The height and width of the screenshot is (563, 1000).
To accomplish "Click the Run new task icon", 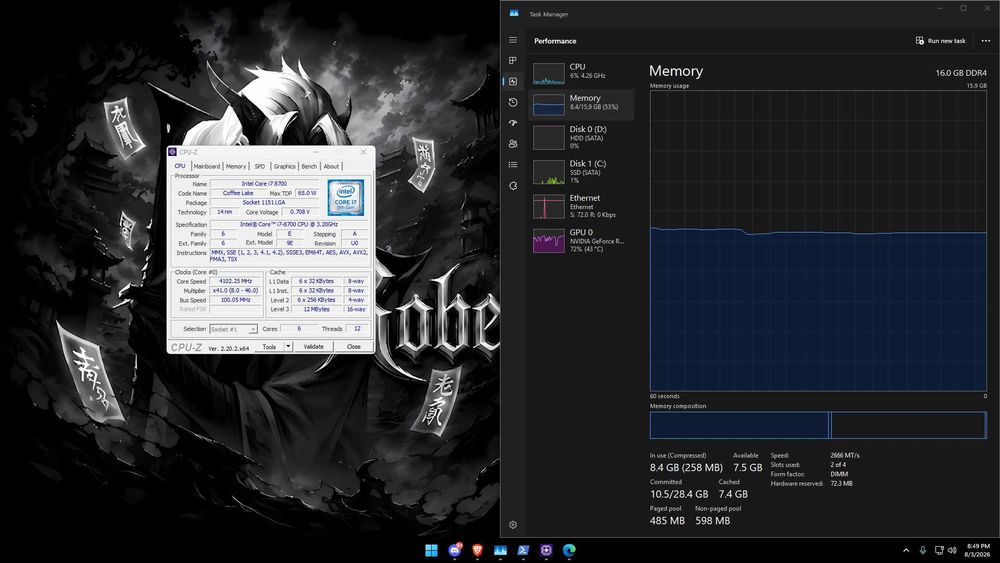I will click(x=920, y=40).
